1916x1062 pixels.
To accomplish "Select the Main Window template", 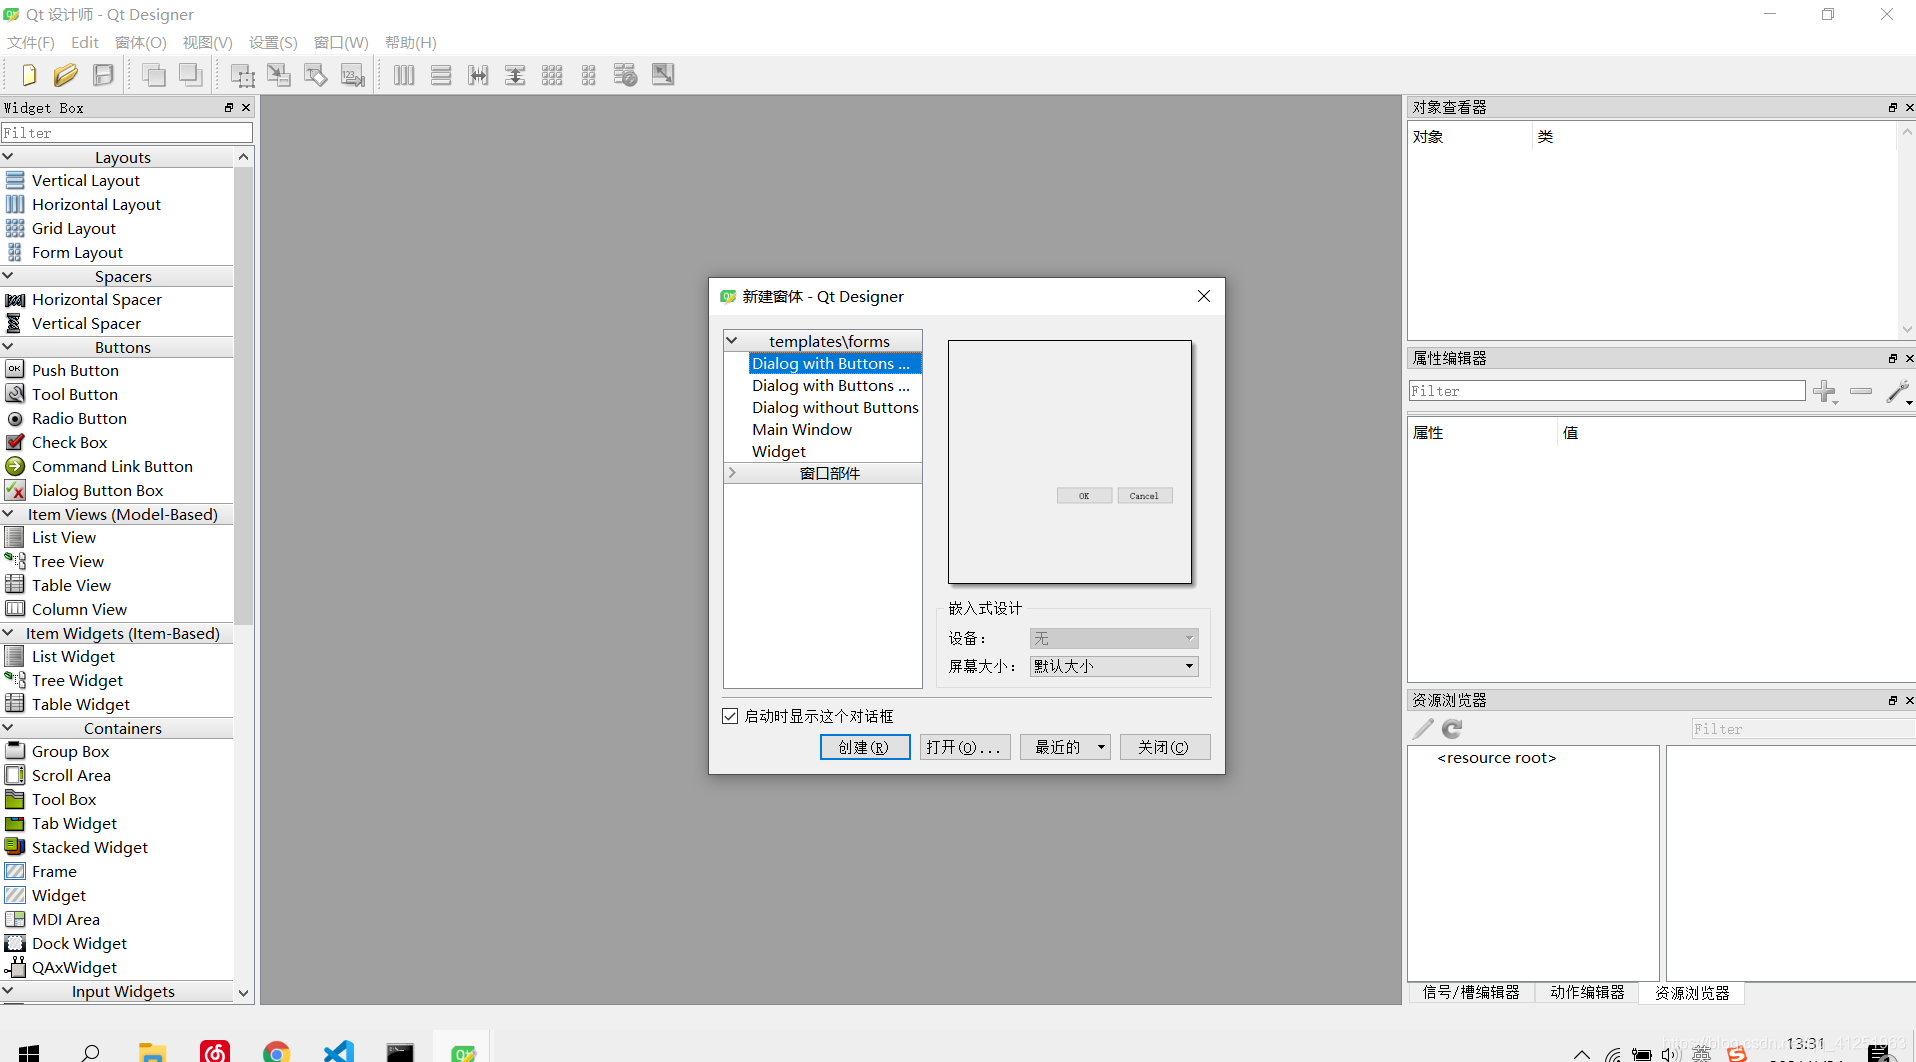I will click(802, 429).
